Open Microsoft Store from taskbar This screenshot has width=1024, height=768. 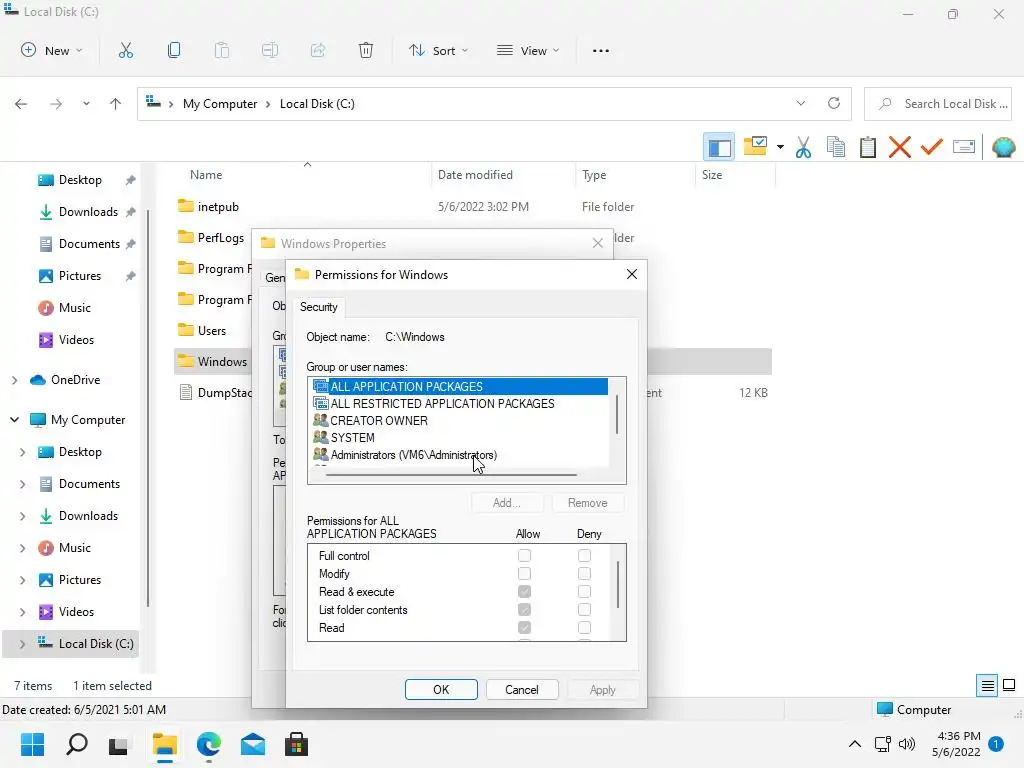click(x=296, y=744)
